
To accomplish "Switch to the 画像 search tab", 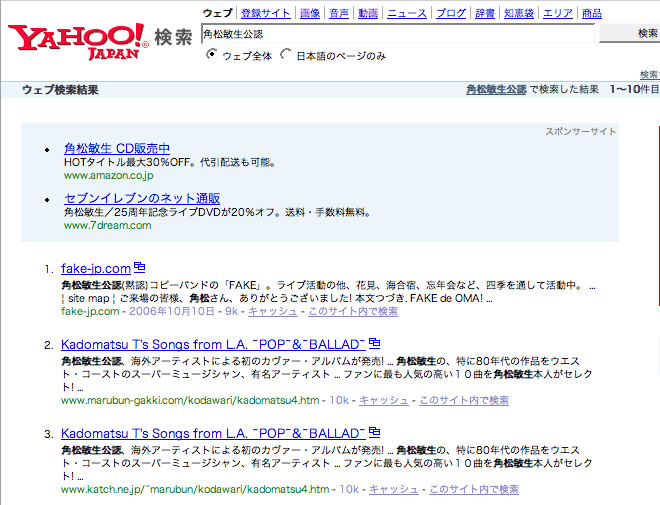I will pos(310,13).
